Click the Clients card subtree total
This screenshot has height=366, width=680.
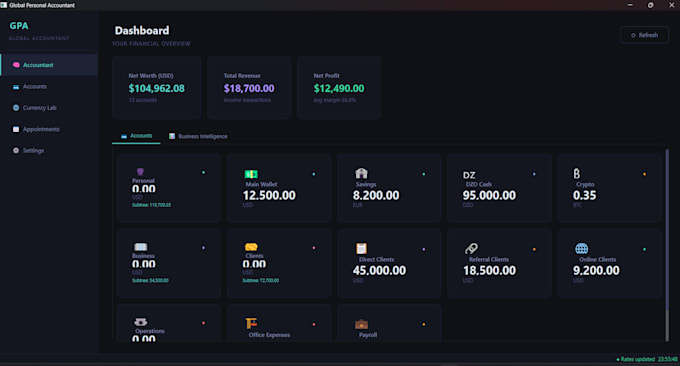261,281
